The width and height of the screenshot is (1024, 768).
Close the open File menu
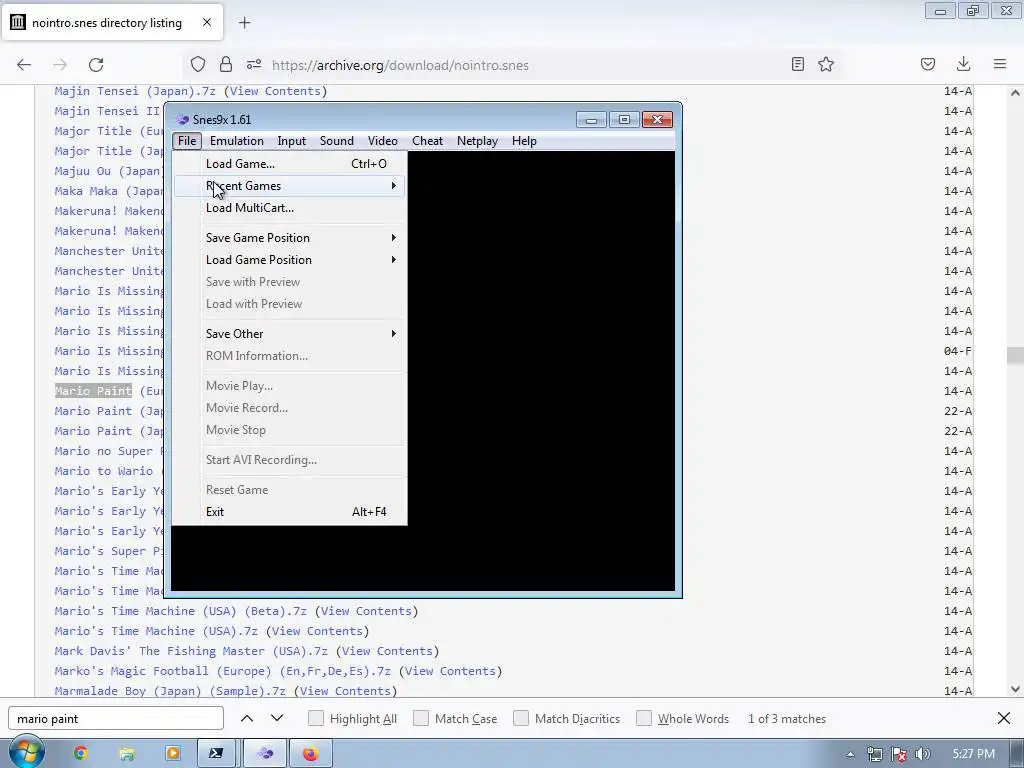coord(187,141)
